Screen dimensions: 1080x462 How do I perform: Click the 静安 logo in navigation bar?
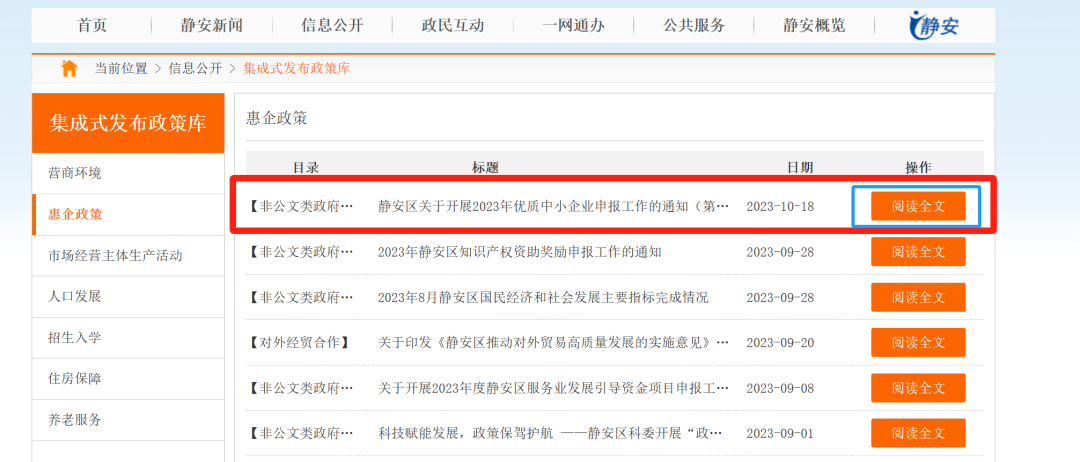[x=935, y=26]
